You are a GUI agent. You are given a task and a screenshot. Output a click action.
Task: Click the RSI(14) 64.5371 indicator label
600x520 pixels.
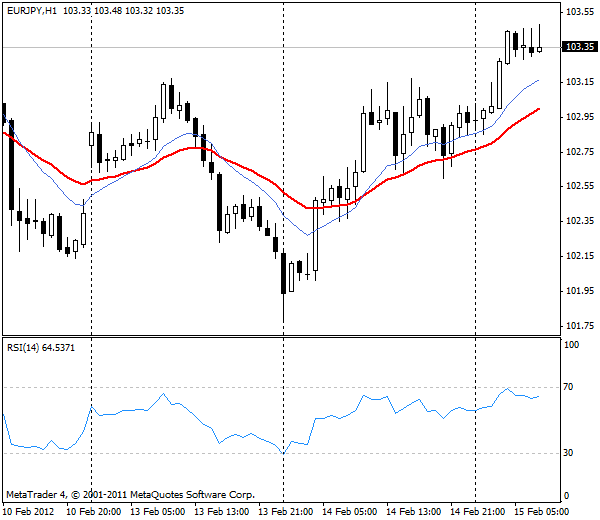click(41, 348)
